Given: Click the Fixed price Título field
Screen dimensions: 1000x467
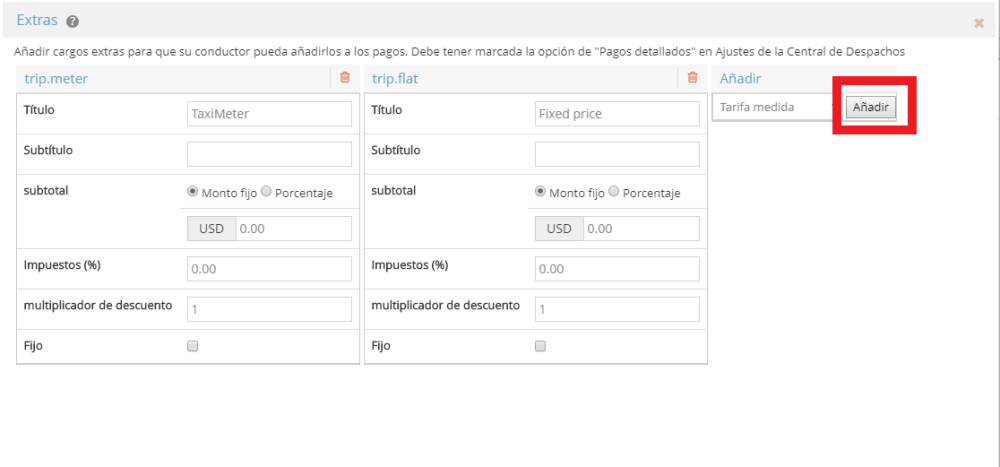Looking at the screenshot, I should coord(617,114).
